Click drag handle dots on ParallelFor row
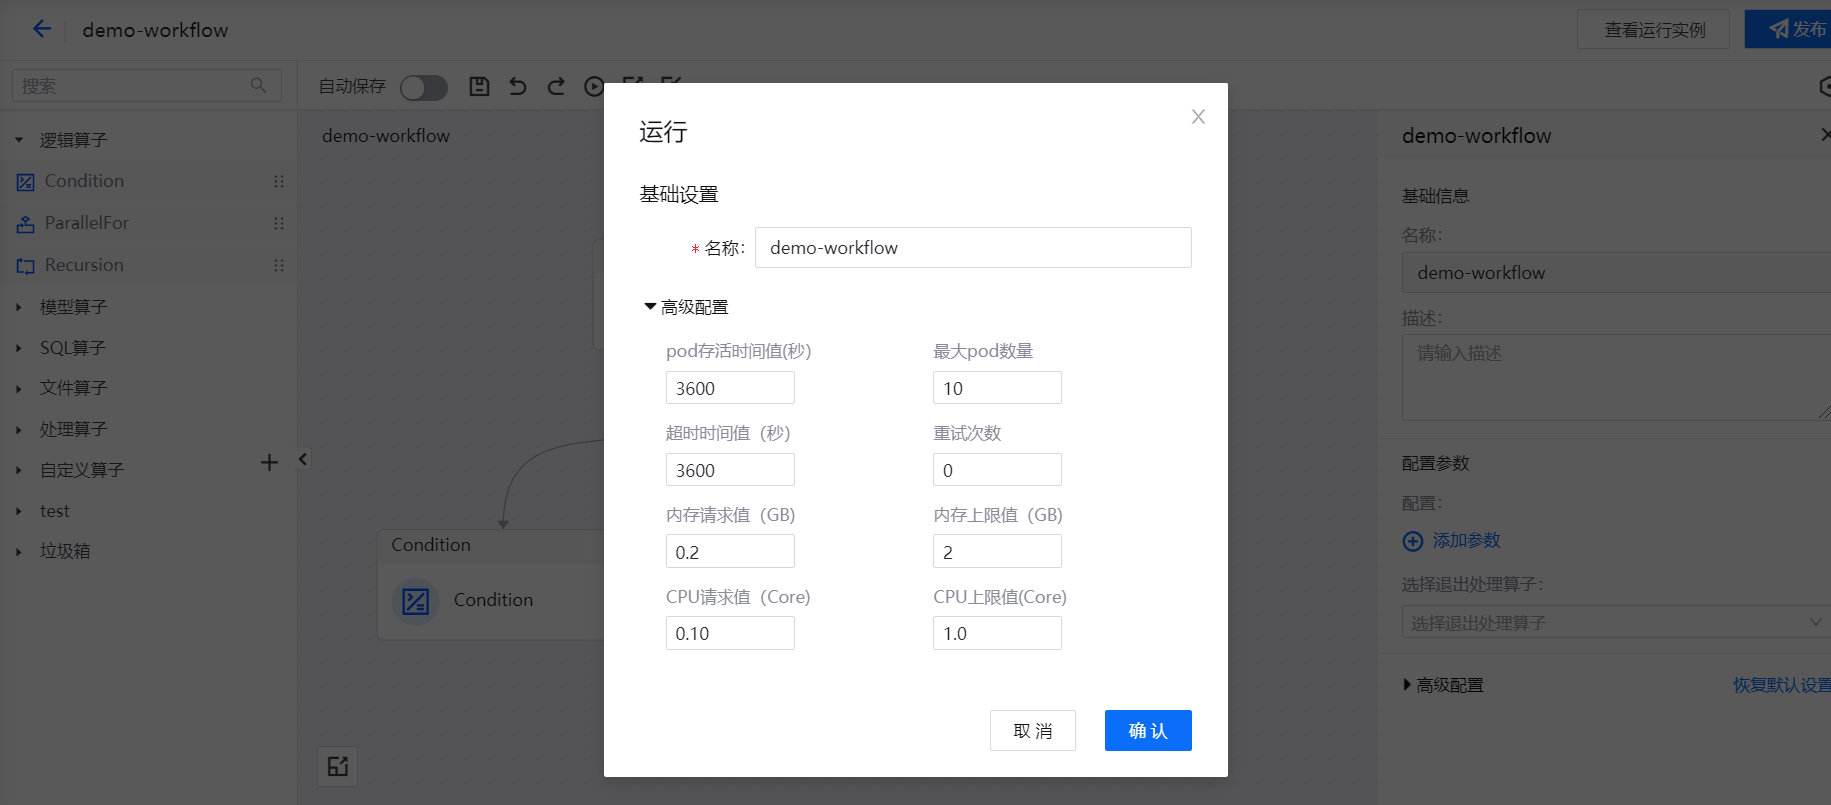The height and width of the screenshot is (805, 1831). point(279,223)
